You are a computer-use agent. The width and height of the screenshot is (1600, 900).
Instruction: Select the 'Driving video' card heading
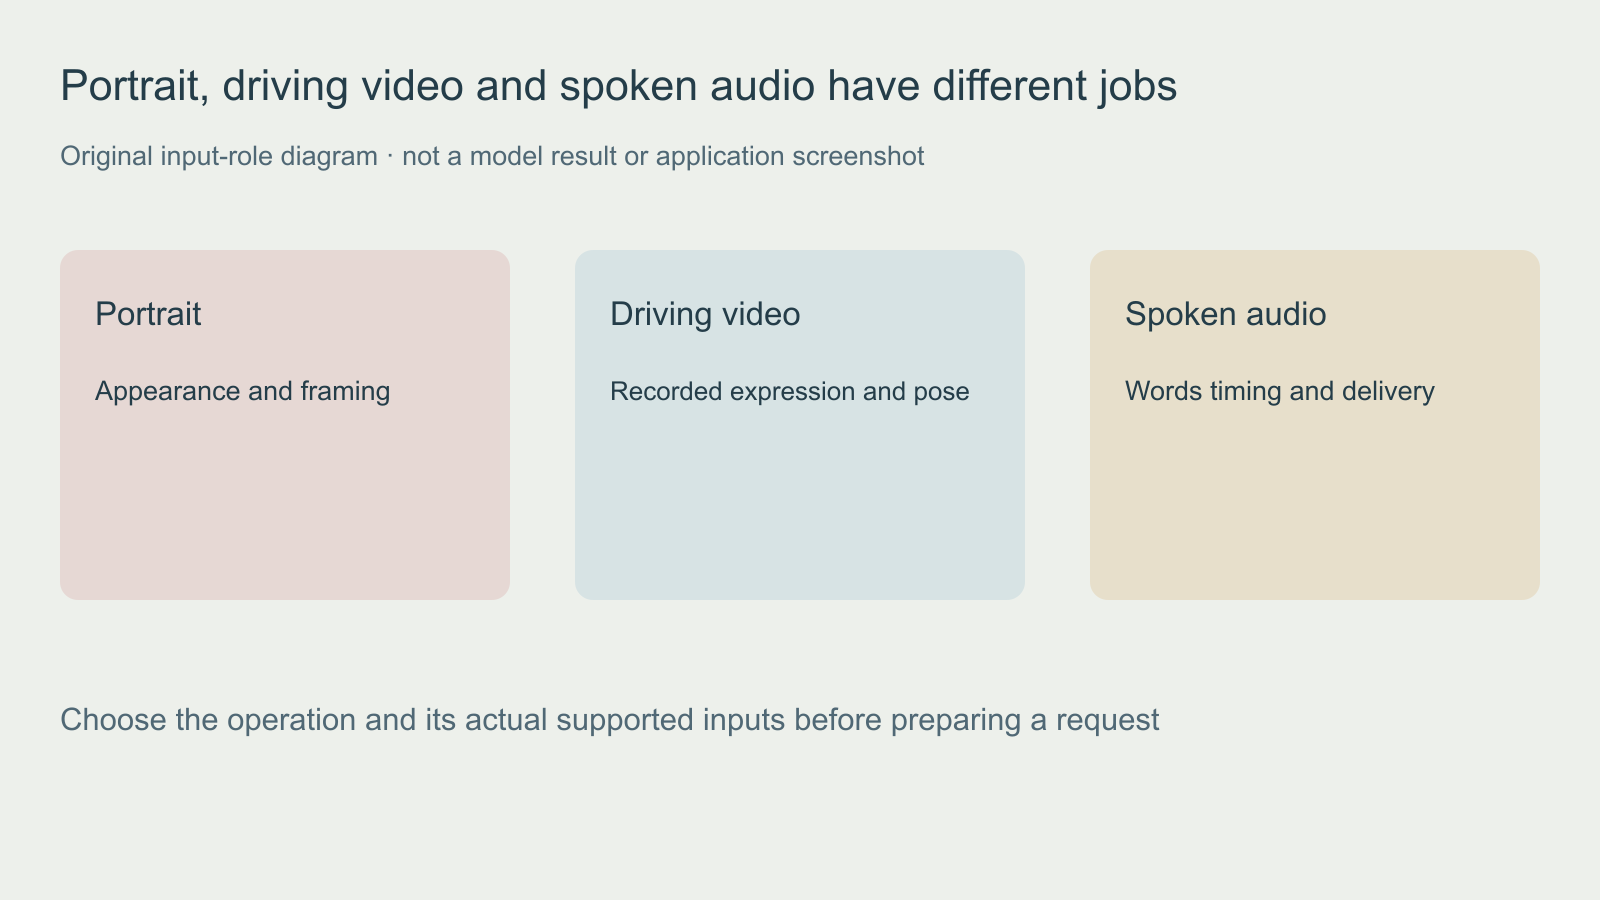coord(705,314)
